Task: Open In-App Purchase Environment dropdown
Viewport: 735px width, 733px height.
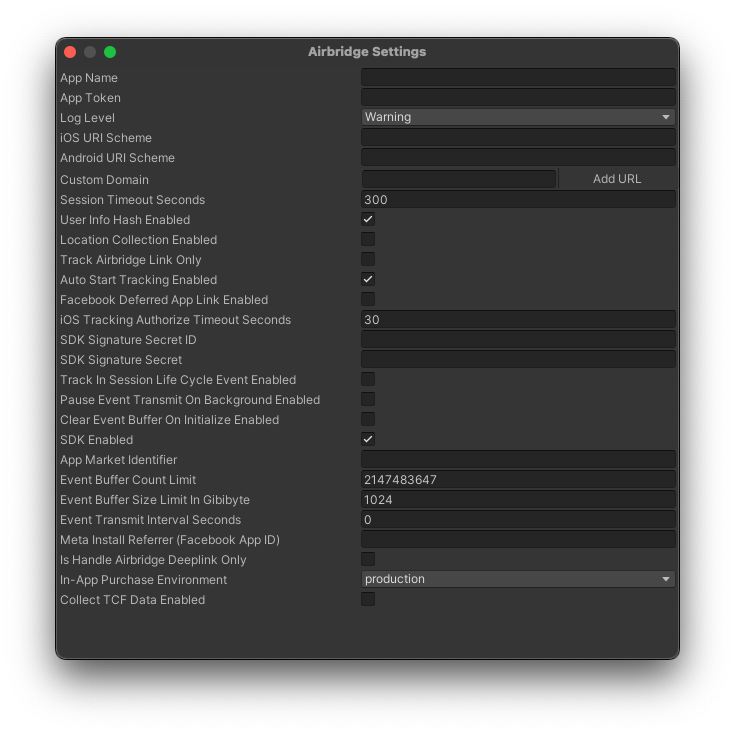Action: 518,579
